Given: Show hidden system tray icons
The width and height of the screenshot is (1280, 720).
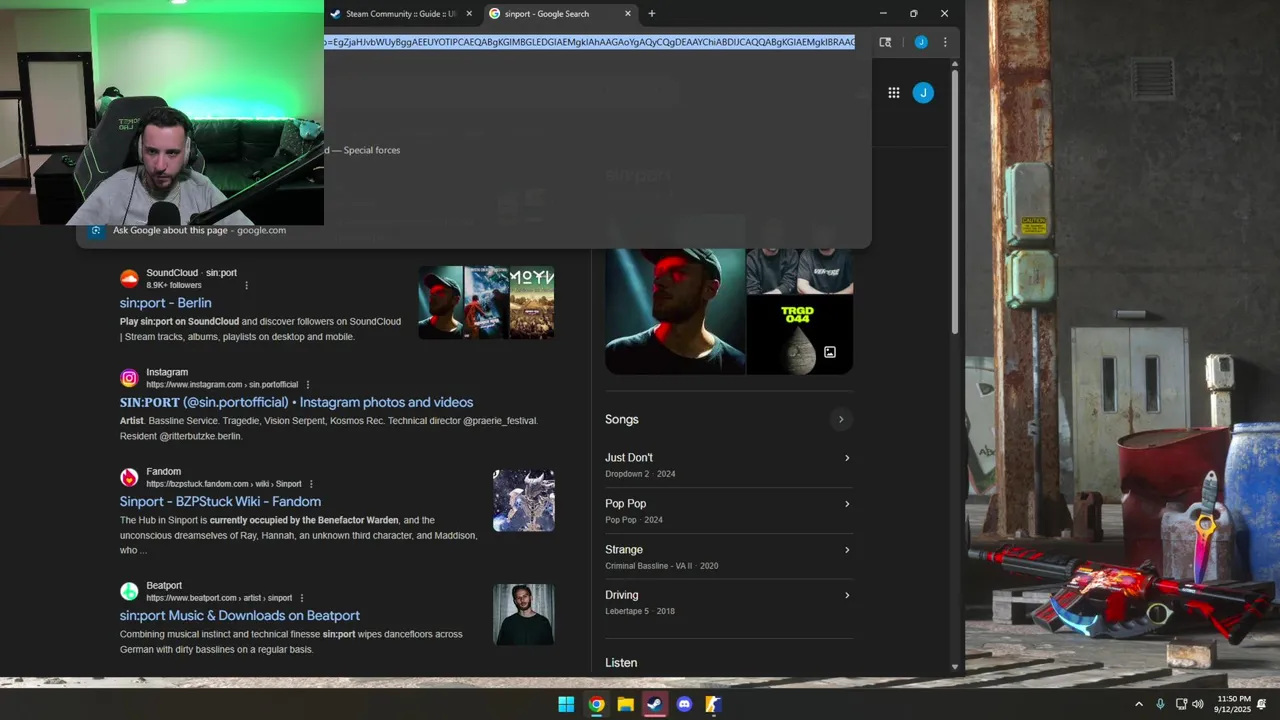Looking at the screenshot, I should tap(1138, 704).
